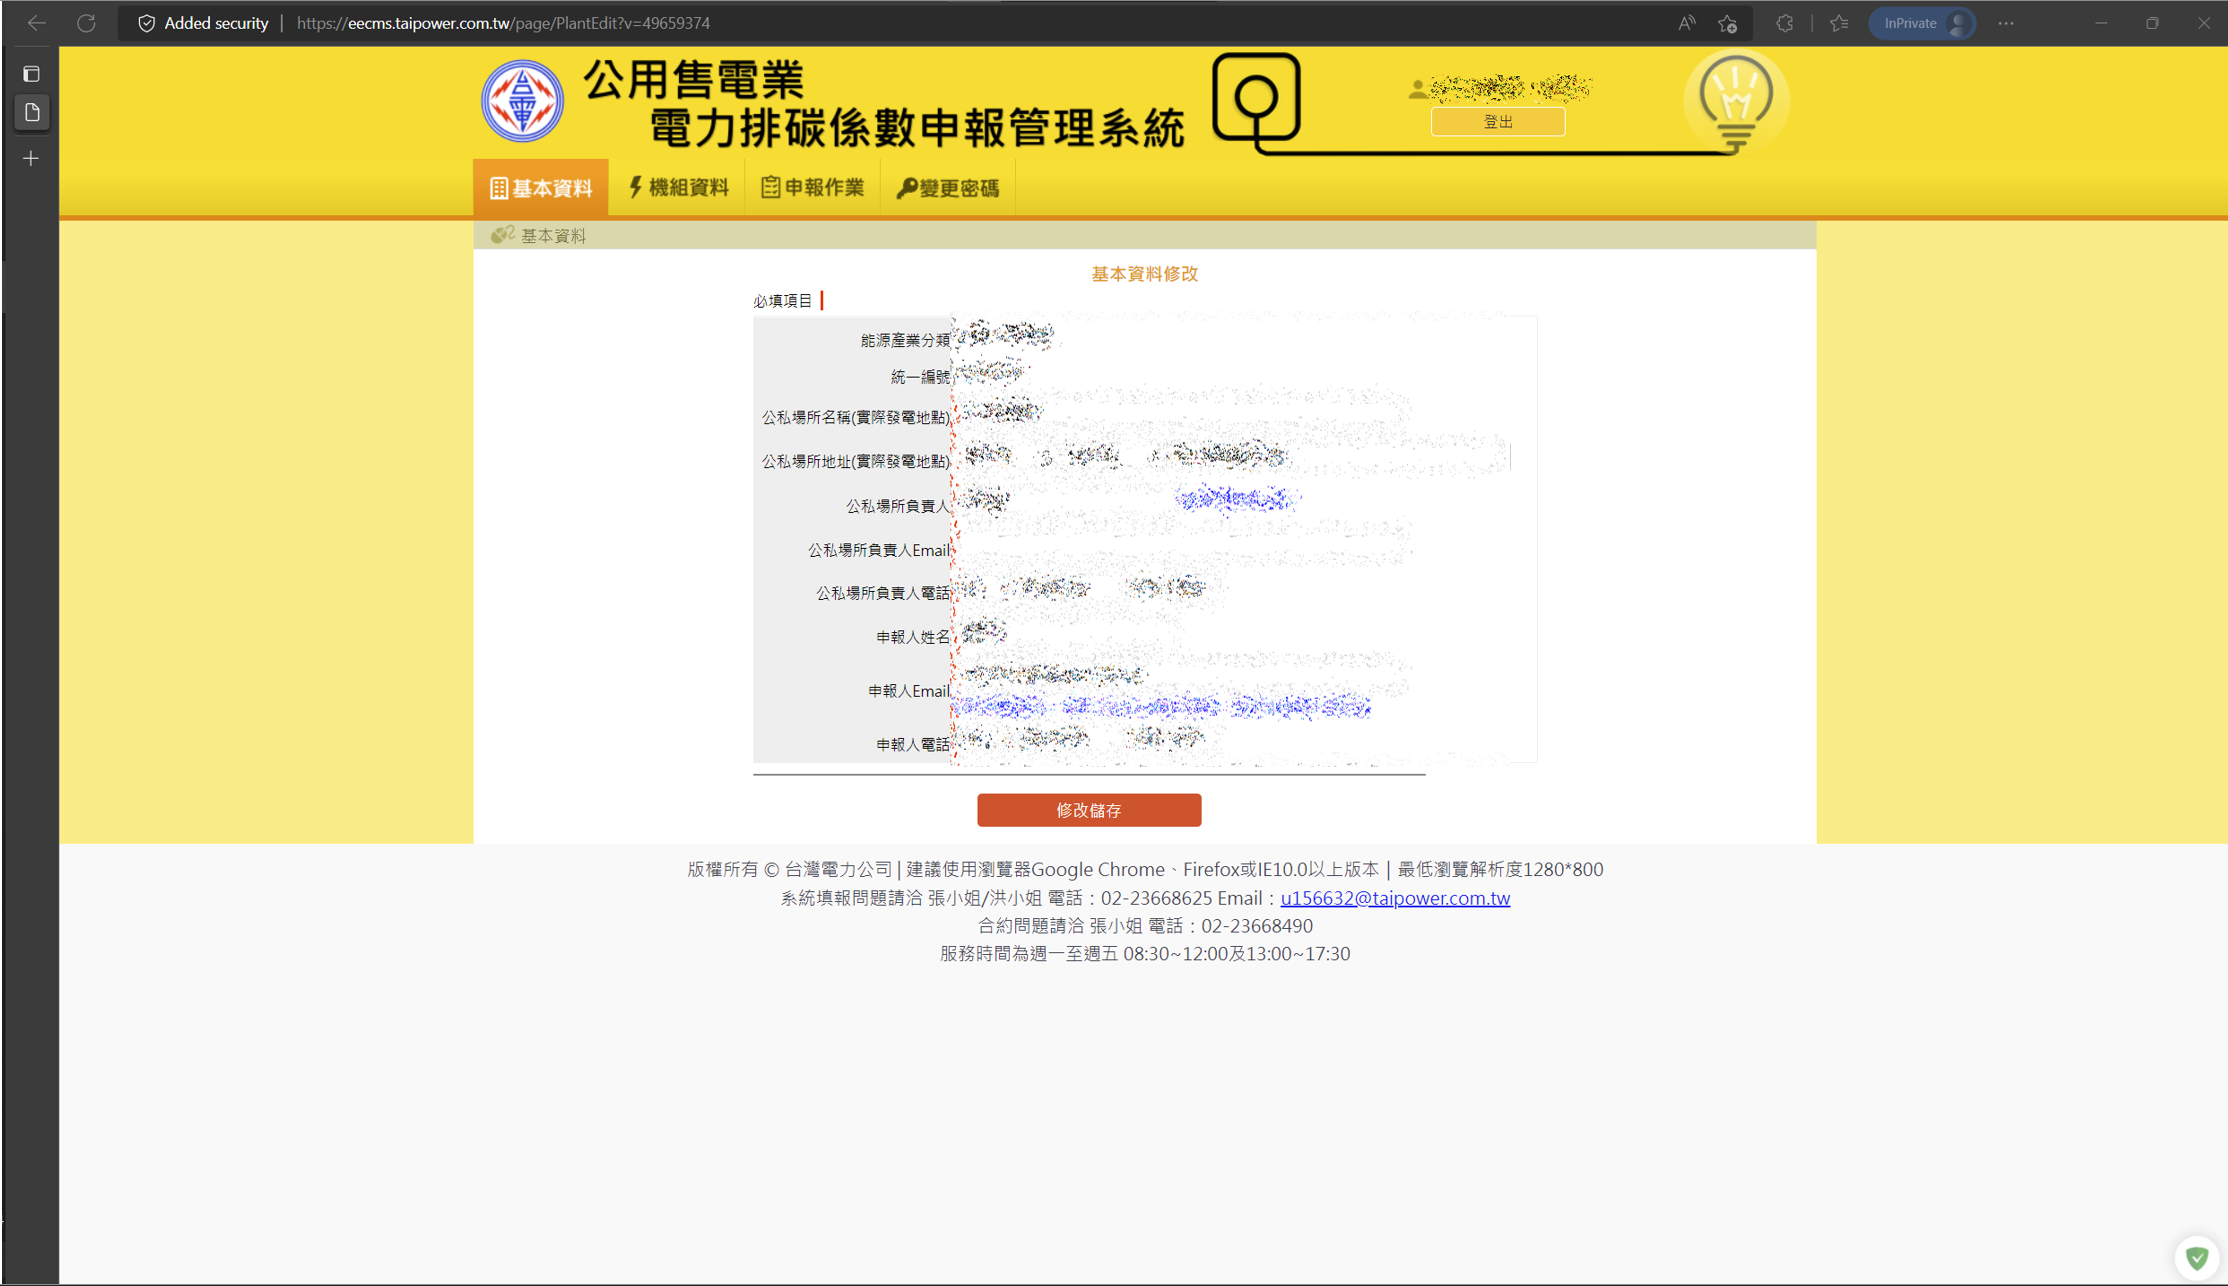Open the 申報作業 tab
The image size is (2228, 1286).
click(813, 188)
